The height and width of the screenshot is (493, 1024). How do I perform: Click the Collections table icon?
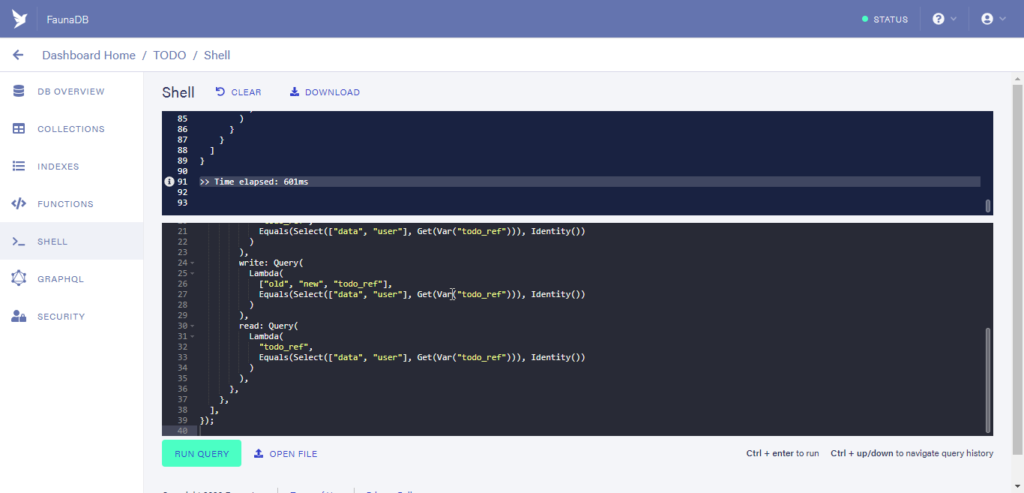19,129
